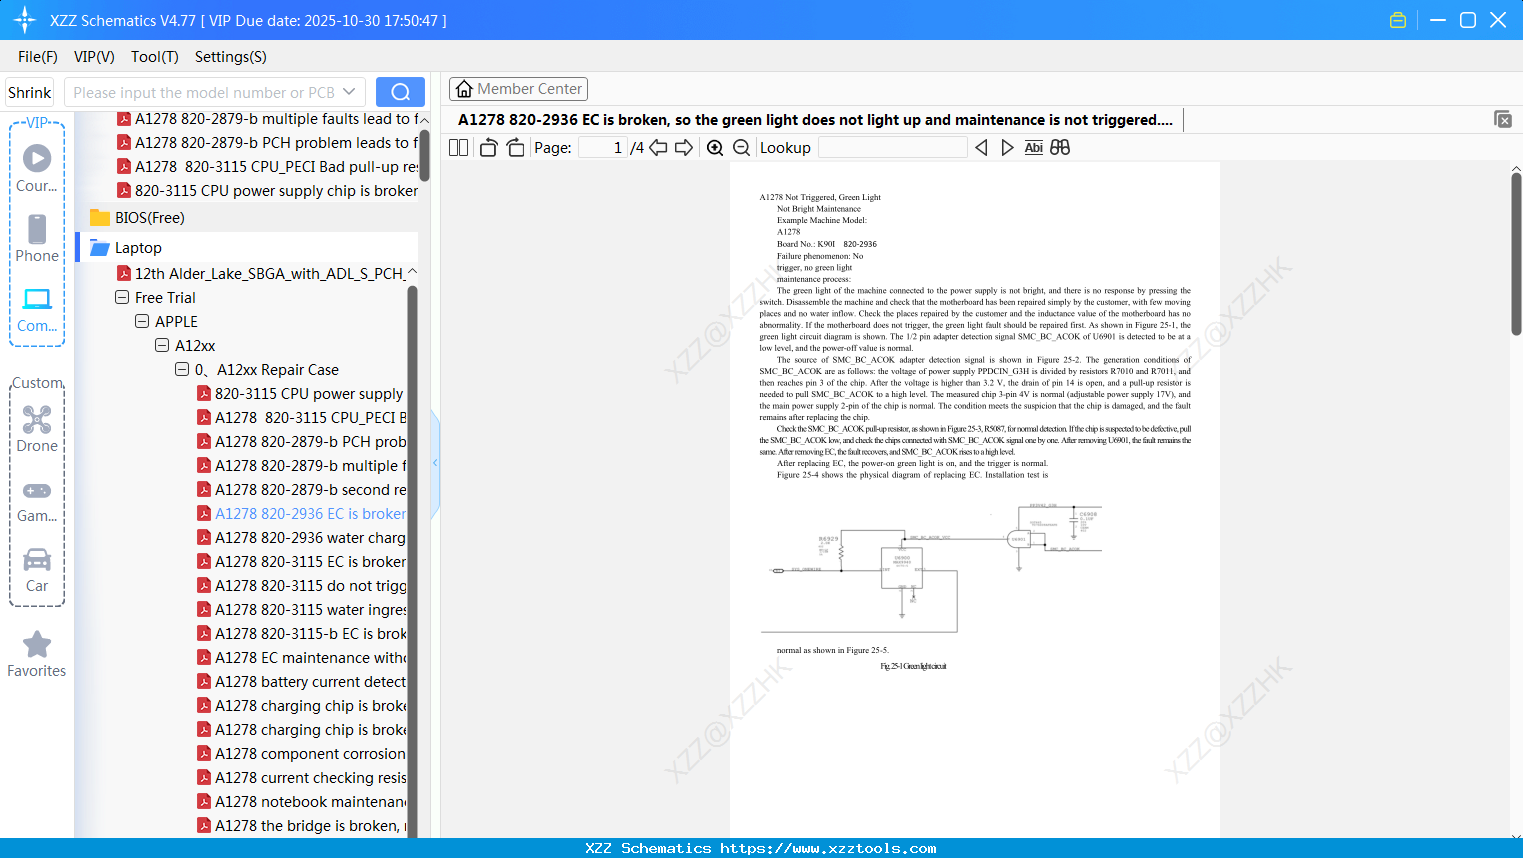Collapse the APPLE tree node
The width and height of the screenshot is (1523, 858).
pos(142,322)
